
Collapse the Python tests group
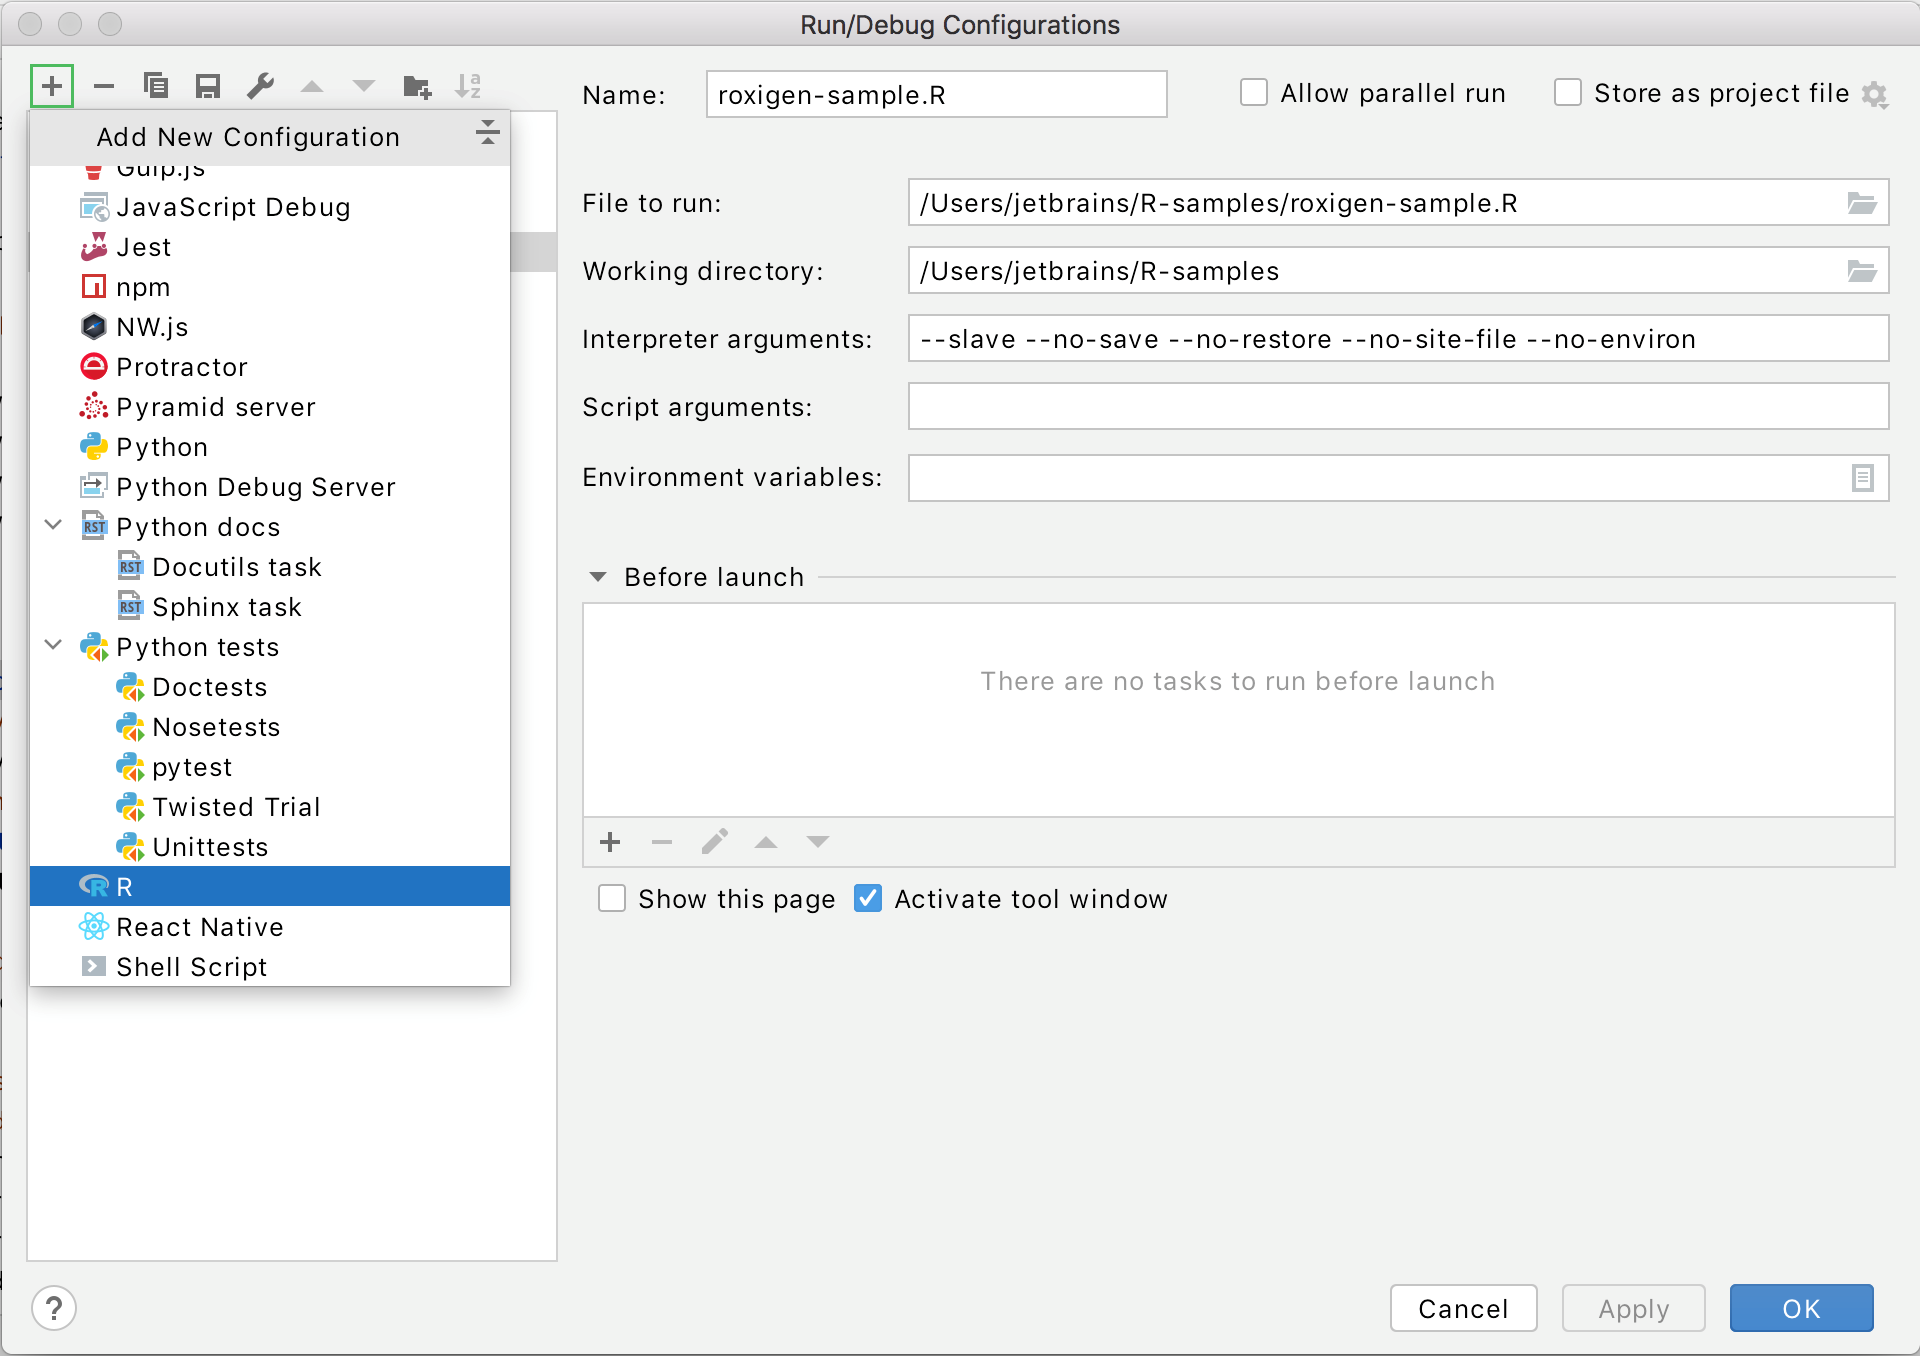pyautogui.click(x=53, y=646)
